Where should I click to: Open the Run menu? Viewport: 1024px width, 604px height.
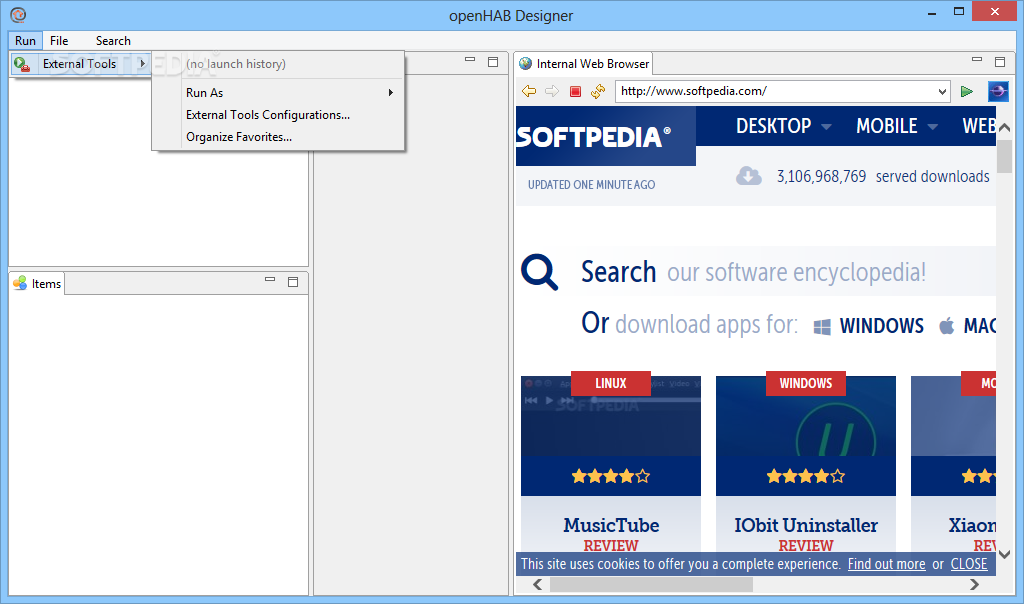(x=25, y=40)
